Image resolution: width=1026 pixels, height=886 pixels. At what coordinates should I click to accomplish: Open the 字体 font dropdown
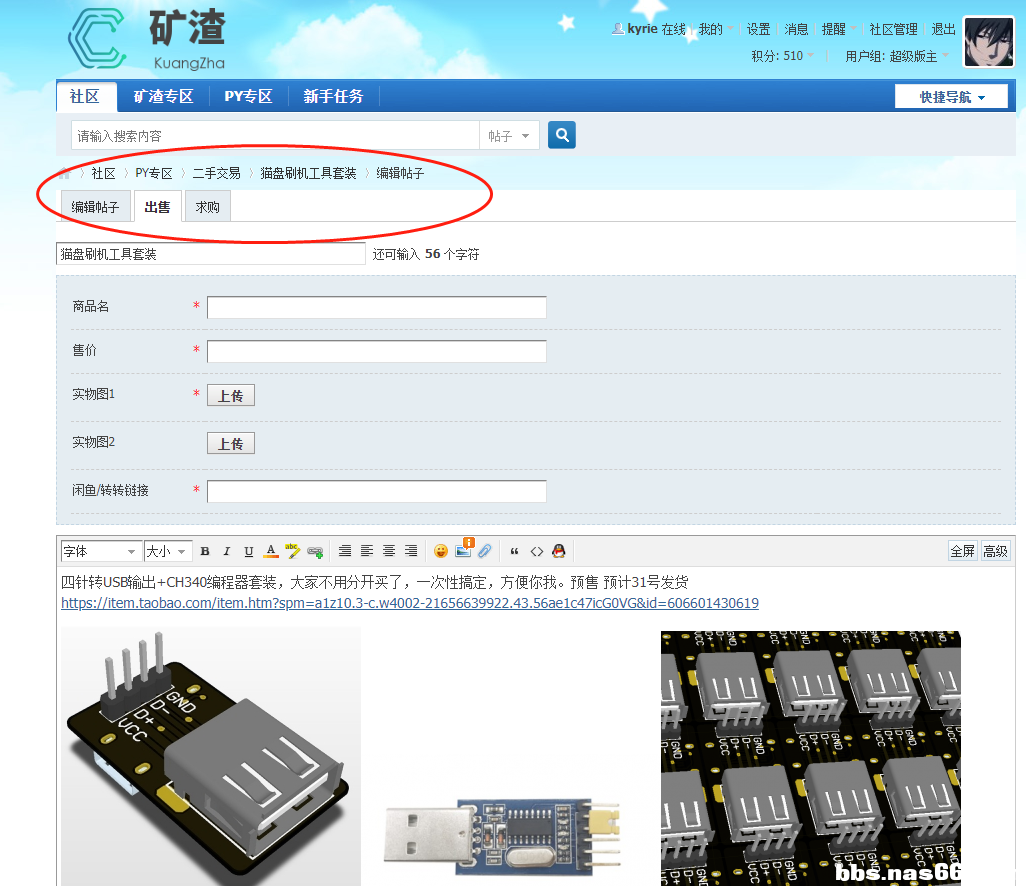(100, 551)
